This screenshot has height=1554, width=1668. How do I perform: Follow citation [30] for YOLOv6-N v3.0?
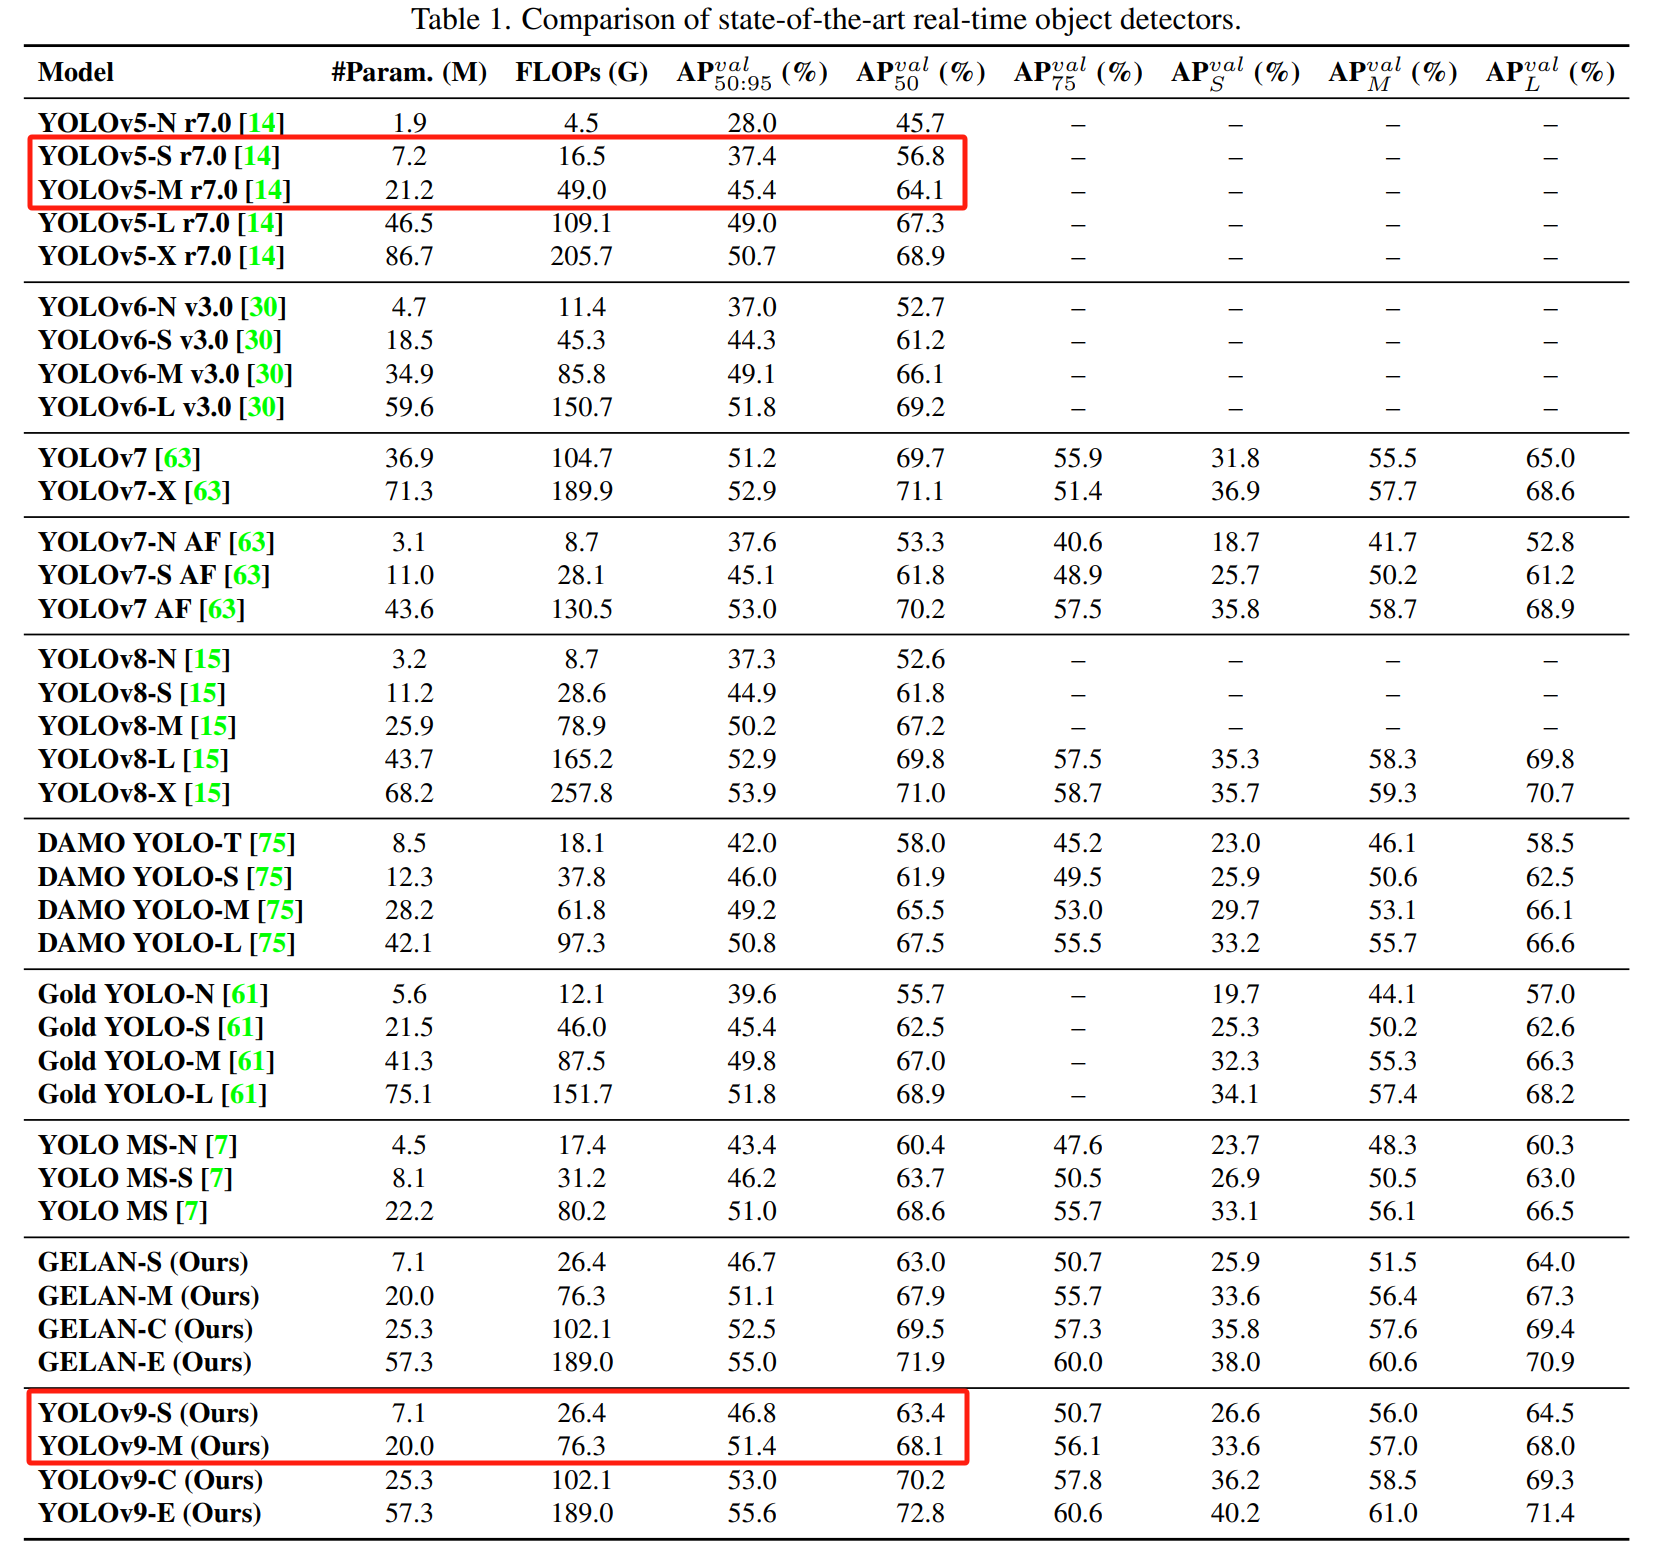pos(264,306)
